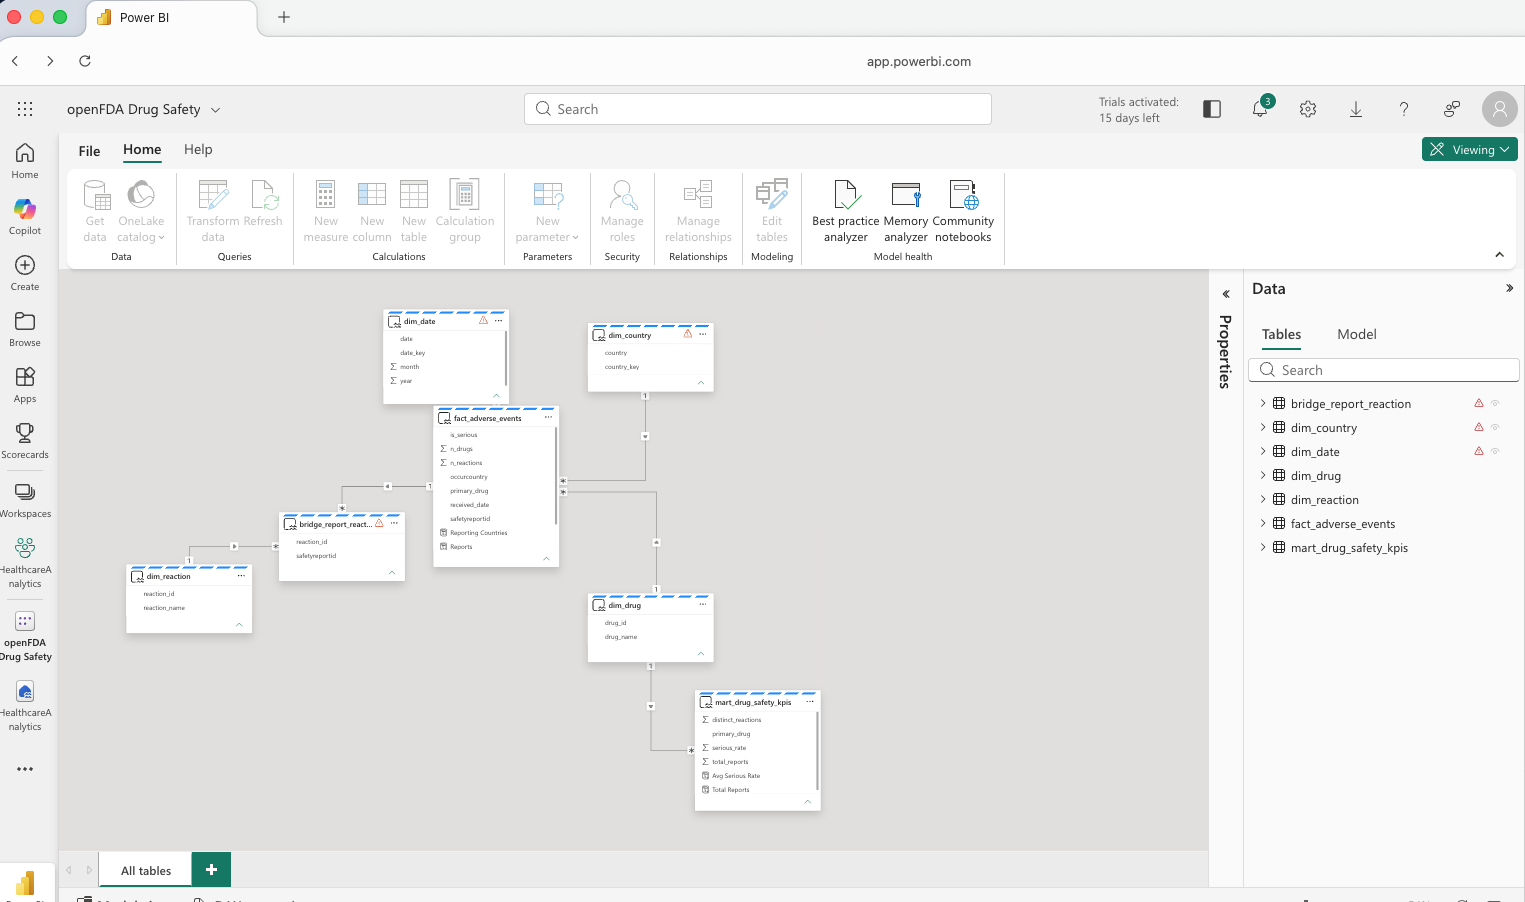Collapse the ribbon with chevron
Viewport: 1525px width, 902px height.
(x=1499, y=255)
